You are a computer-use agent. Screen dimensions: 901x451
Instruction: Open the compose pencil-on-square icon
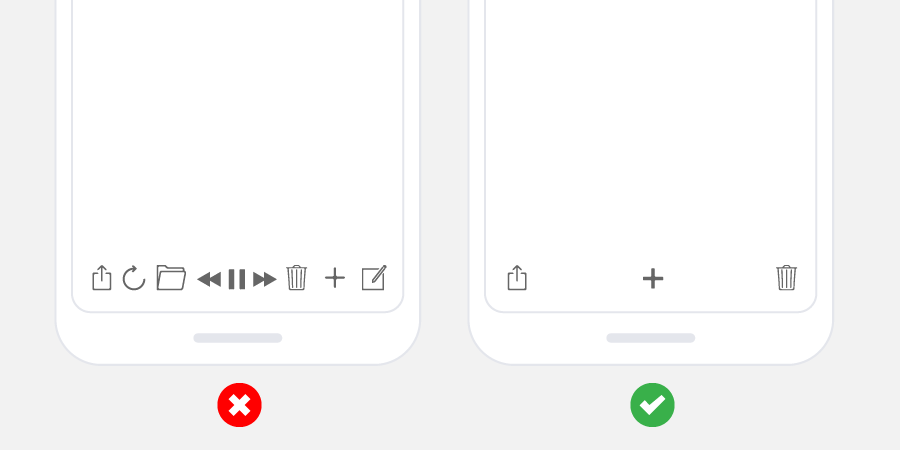coord(374,278)
